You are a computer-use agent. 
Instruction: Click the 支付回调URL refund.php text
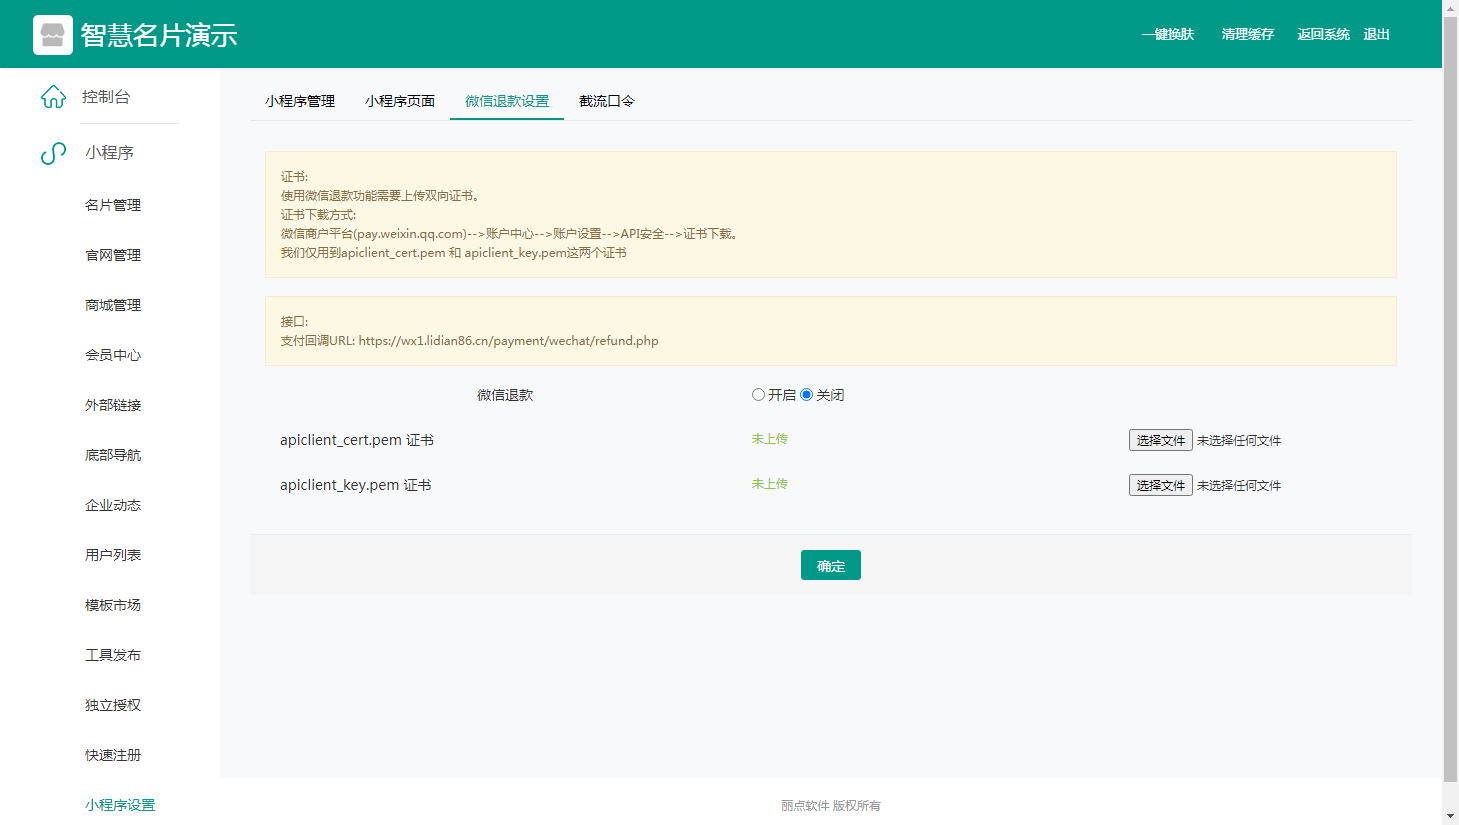click(470, 341)
